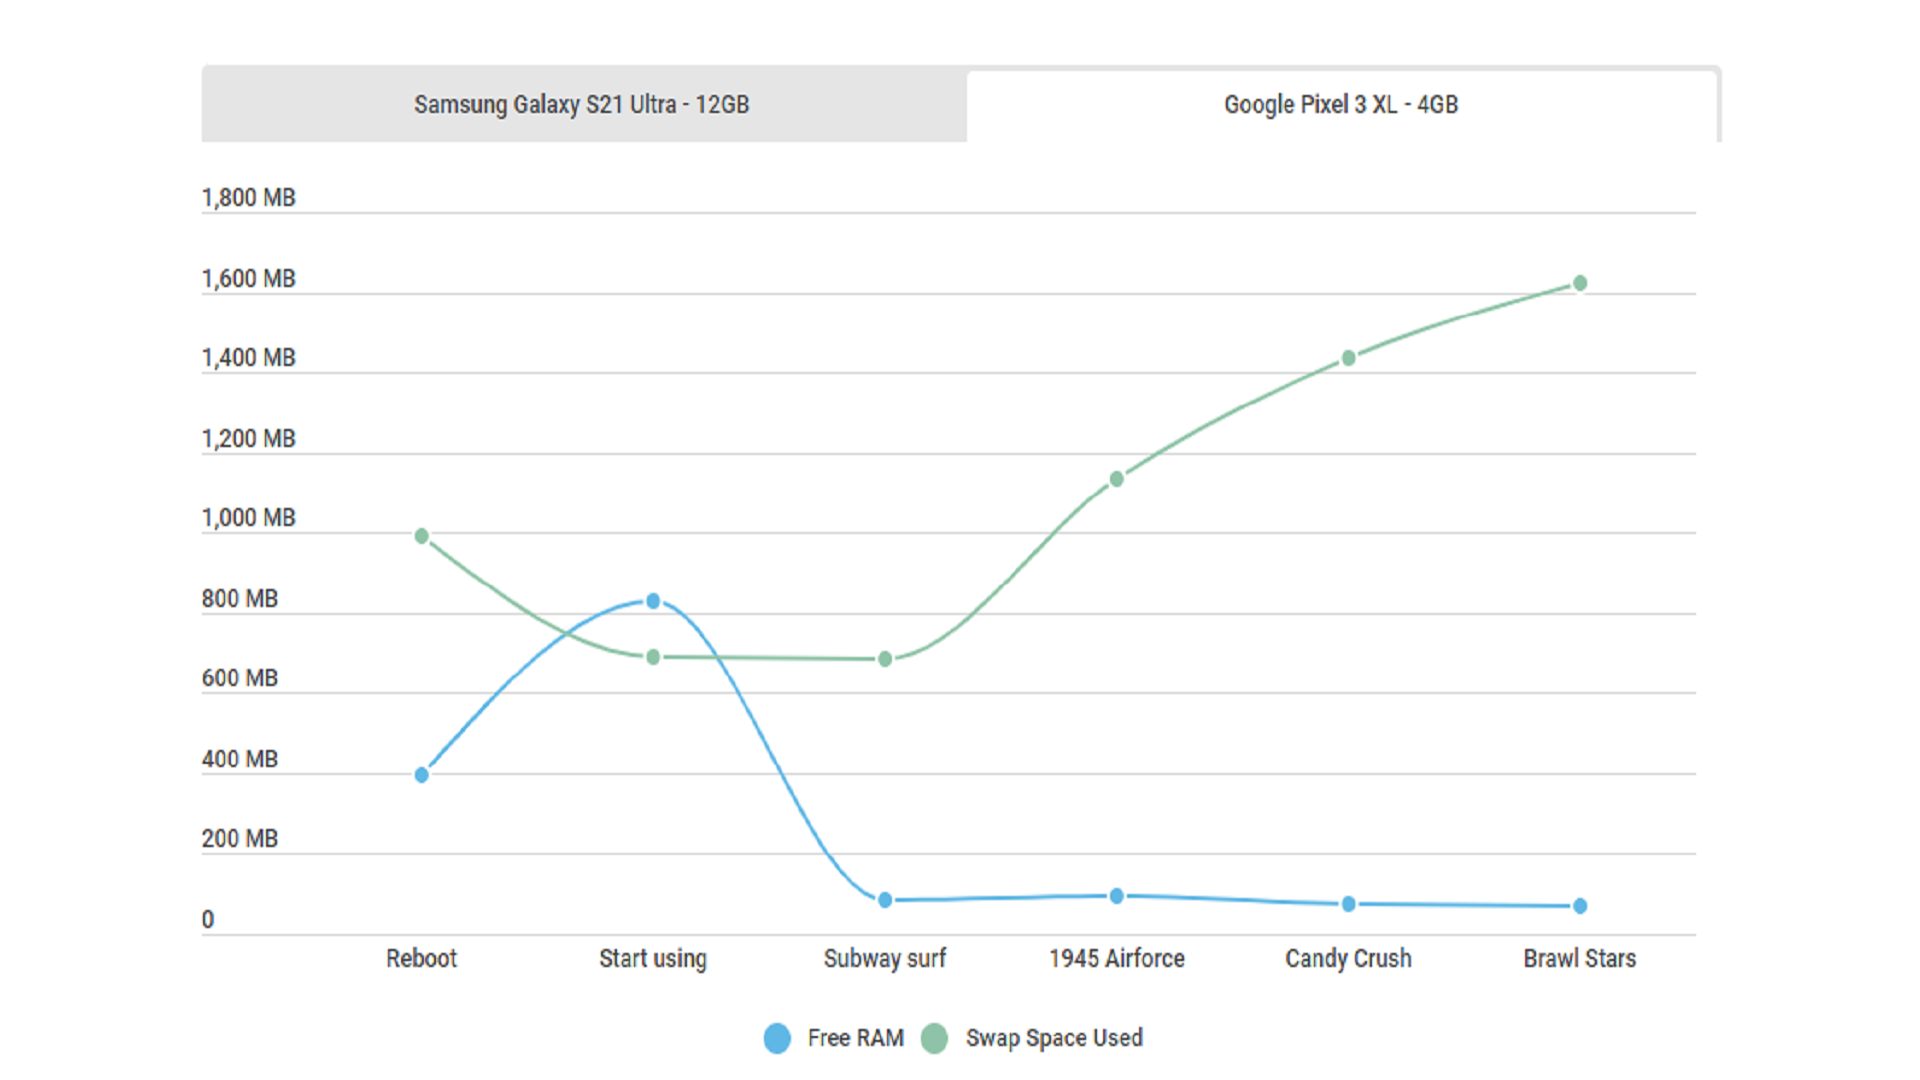Viewport: 1920px width, 1080px height.
Task: Select the Google Pixel 3 XL tab
Action: coord(1340,105)
